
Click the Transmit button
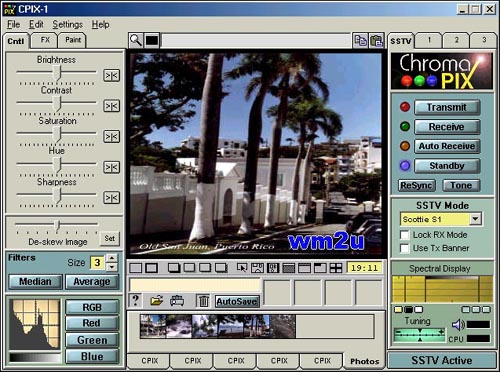447,107
